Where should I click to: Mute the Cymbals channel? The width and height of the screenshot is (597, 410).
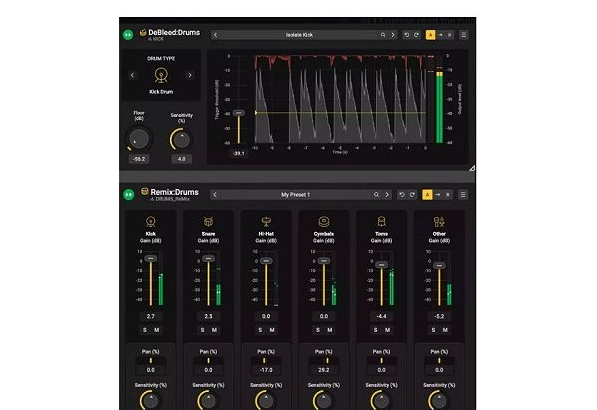coord(330,330)
